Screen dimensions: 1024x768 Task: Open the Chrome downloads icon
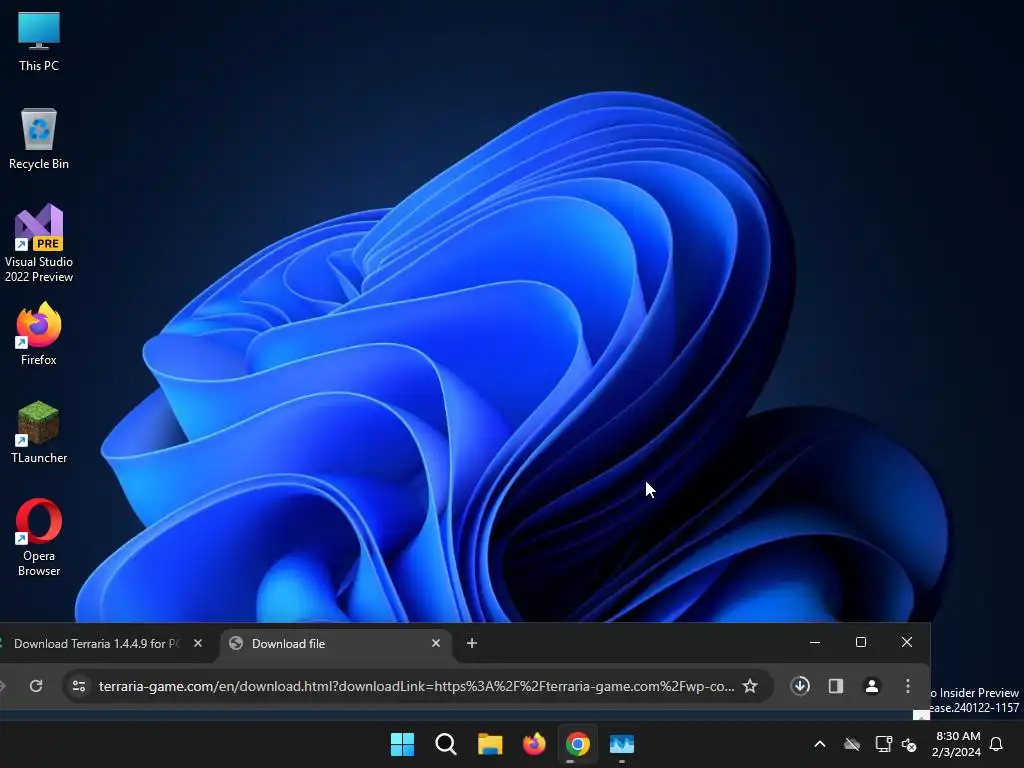click(800, 686)
